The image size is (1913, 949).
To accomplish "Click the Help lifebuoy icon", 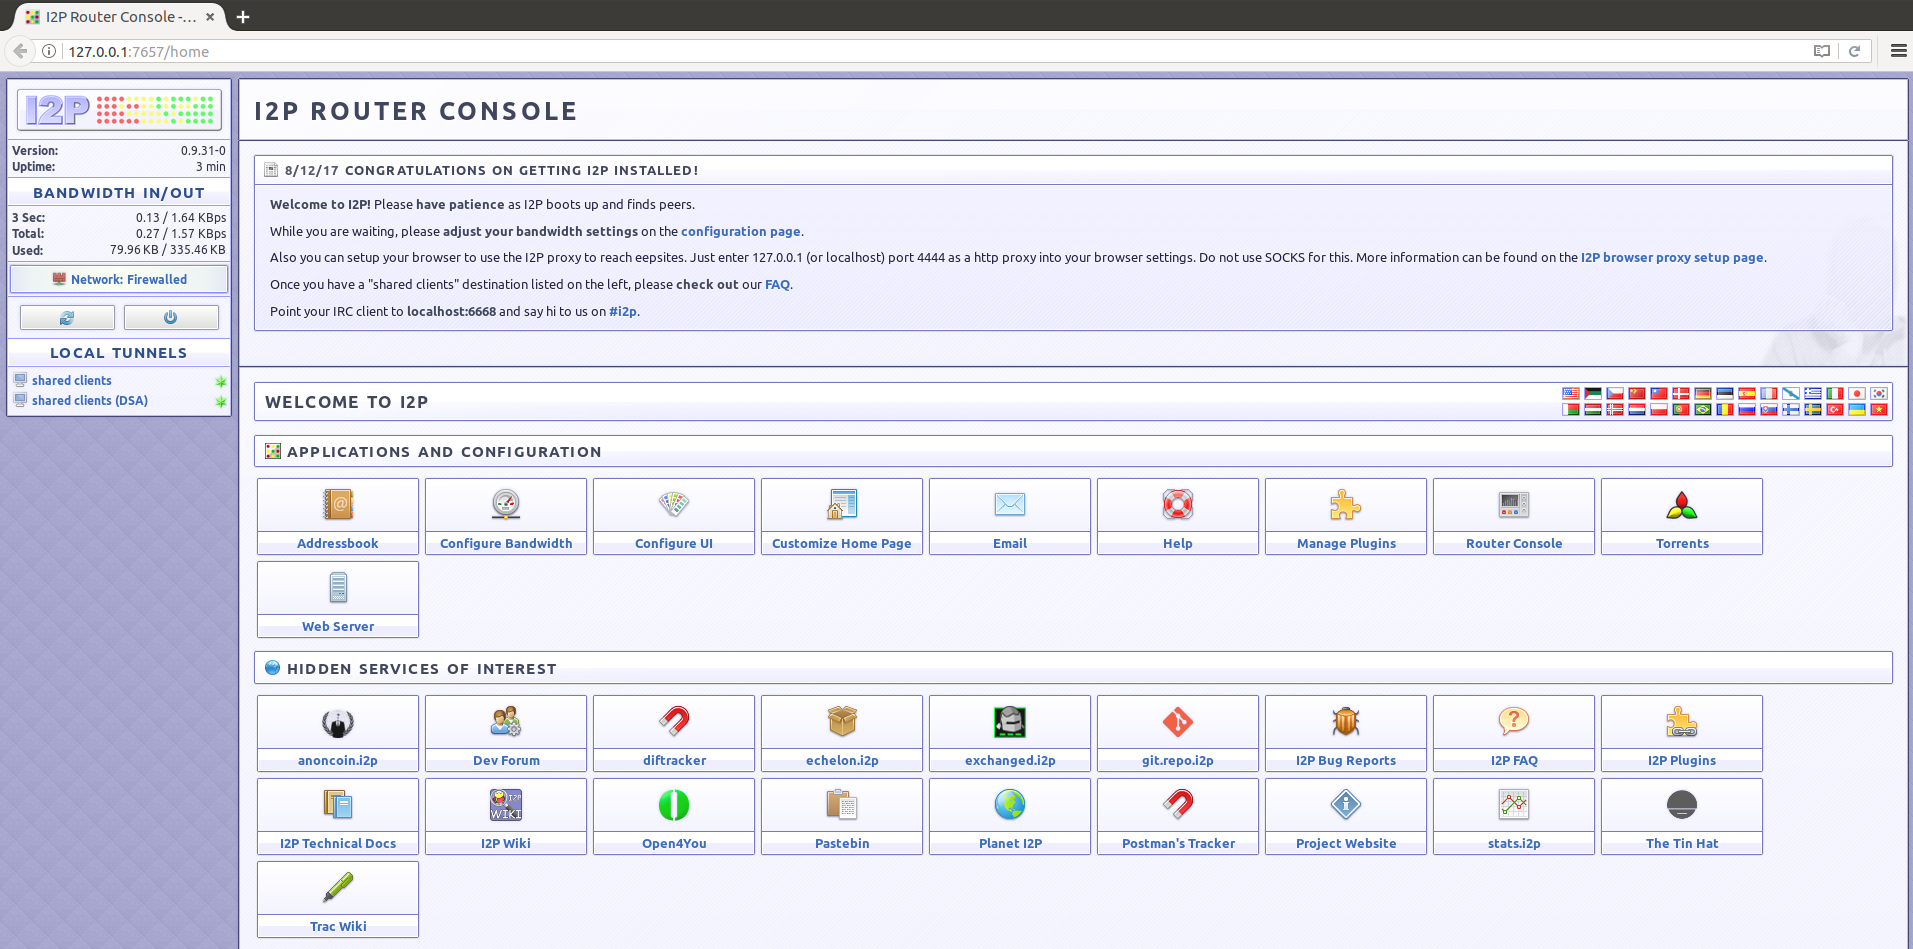I will point(1177,505).
